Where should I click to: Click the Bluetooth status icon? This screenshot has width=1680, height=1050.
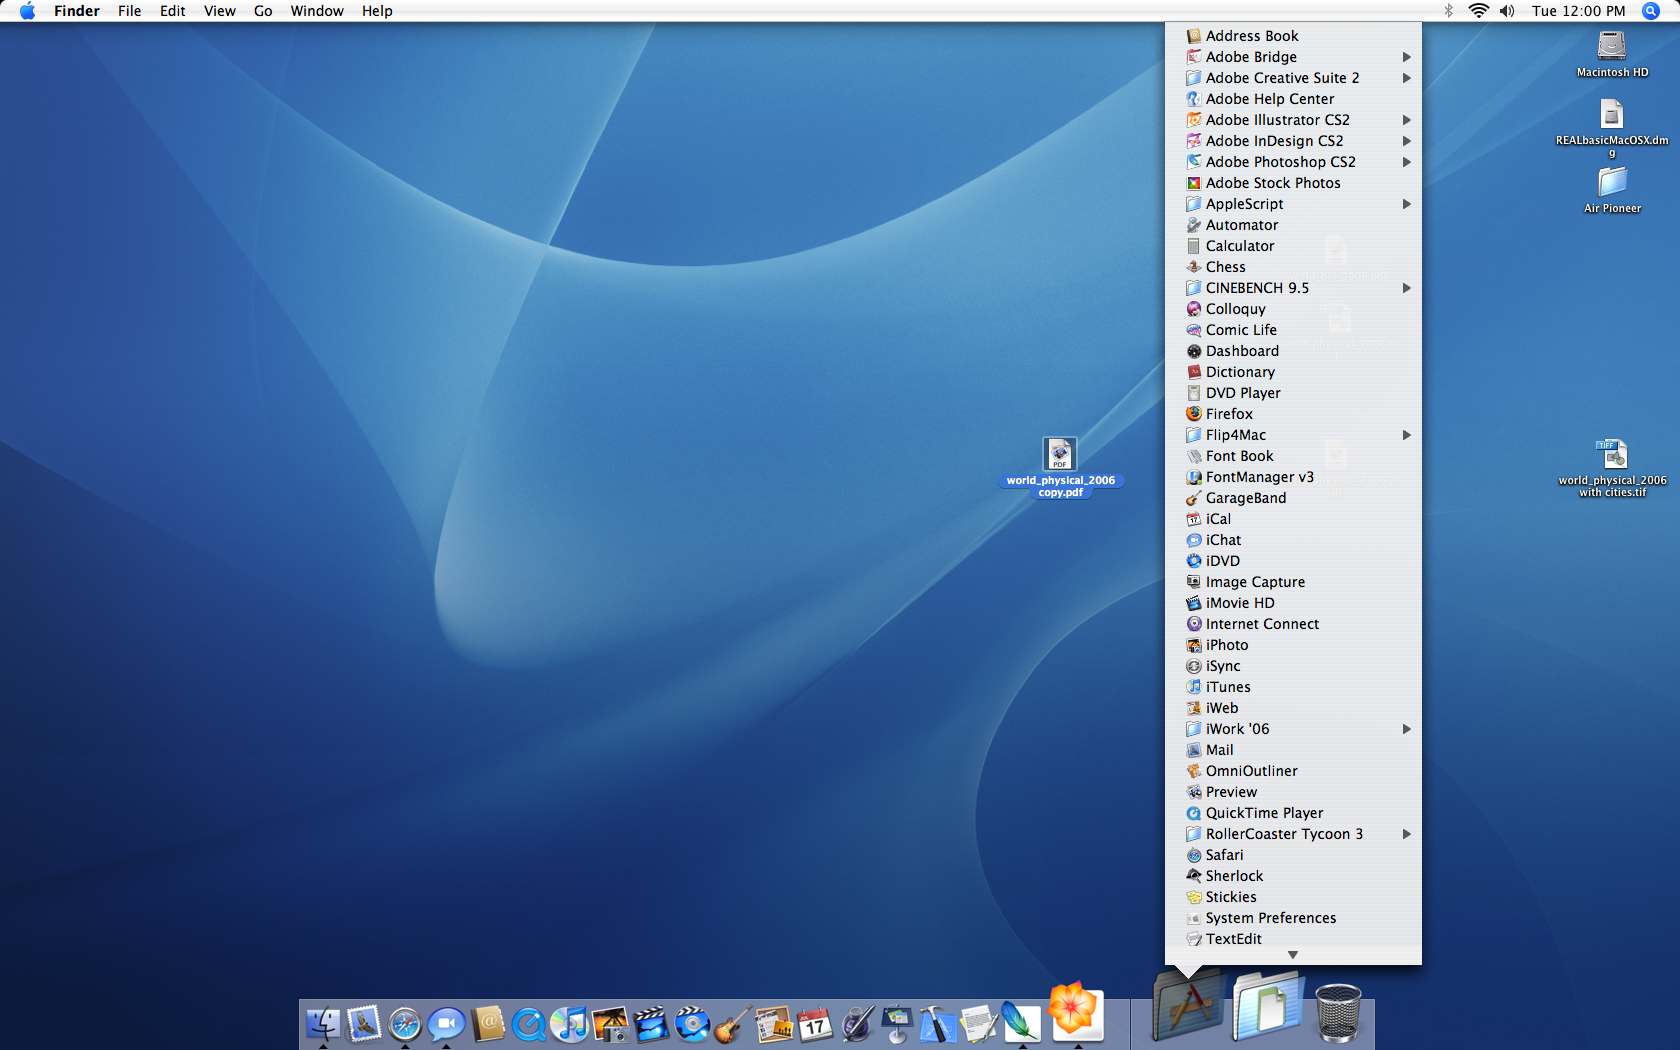click(1448, 11)
